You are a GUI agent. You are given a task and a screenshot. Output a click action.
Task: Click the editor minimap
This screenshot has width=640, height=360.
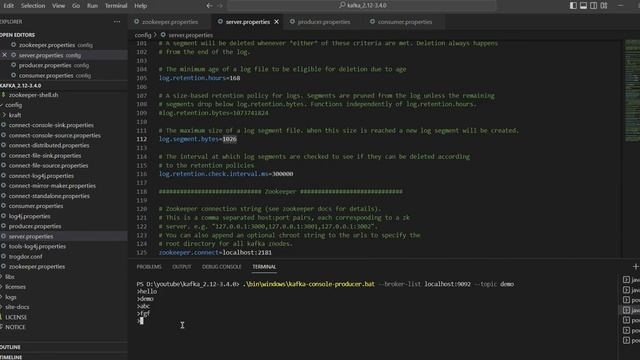pos(632,91)
